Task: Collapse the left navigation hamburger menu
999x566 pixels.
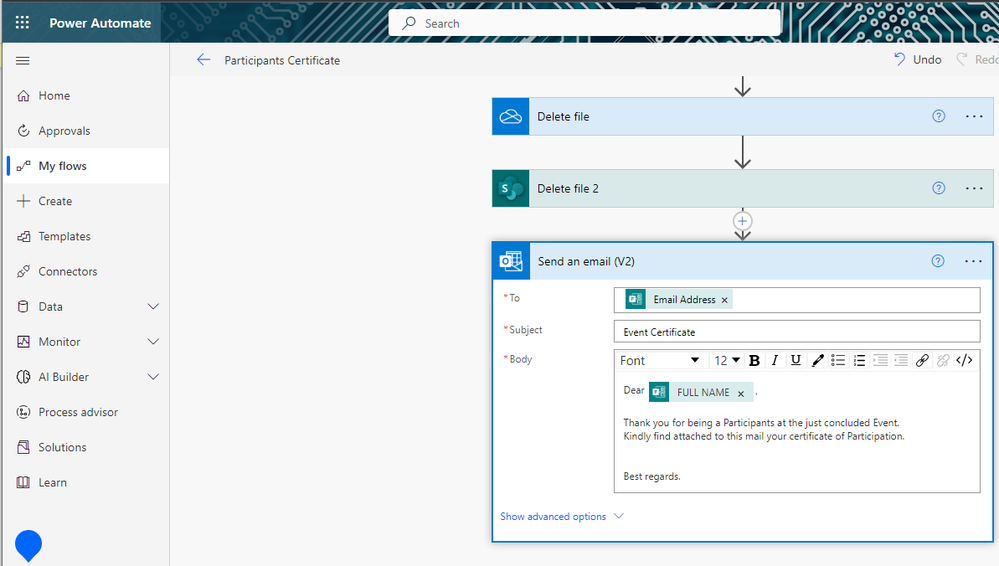Action: click(22, 61)
